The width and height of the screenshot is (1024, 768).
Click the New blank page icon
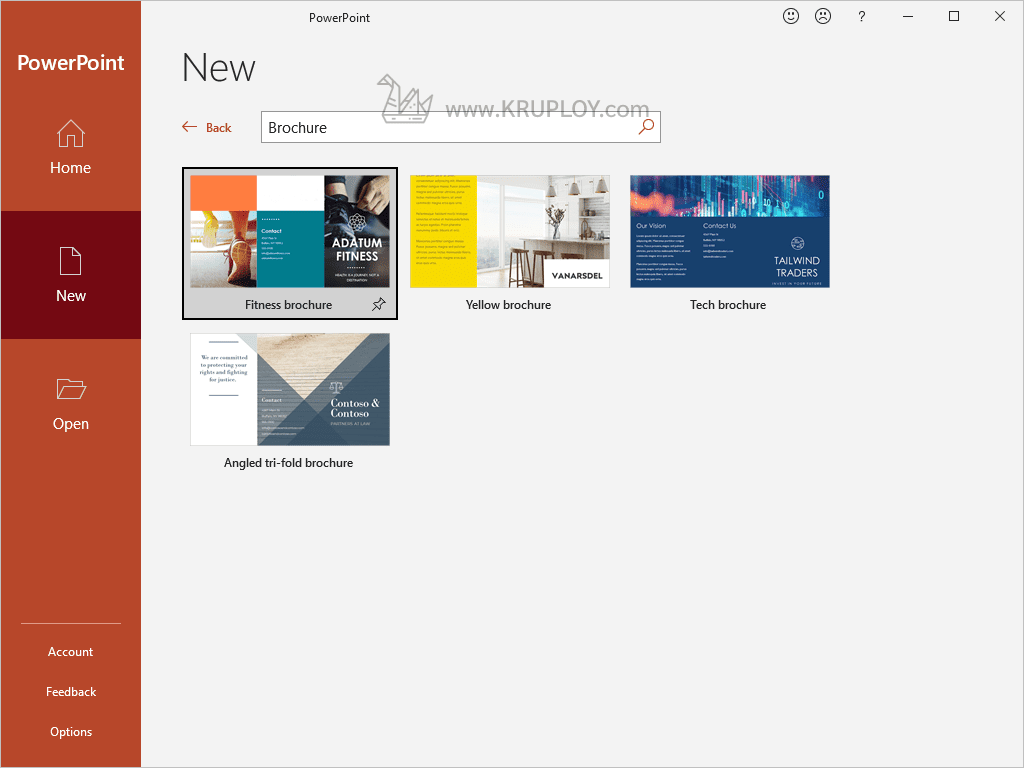click(x=71, y=261)
